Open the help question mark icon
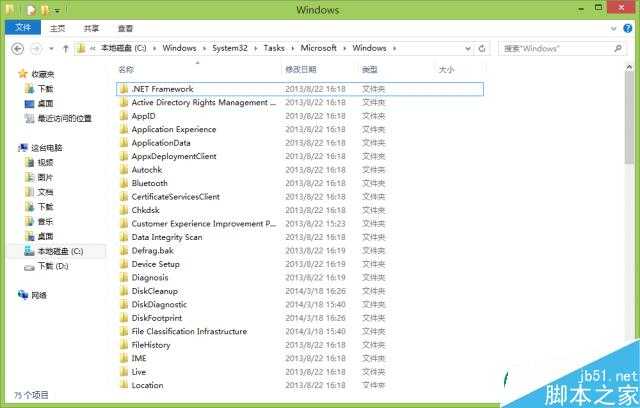 coord(628,28)
